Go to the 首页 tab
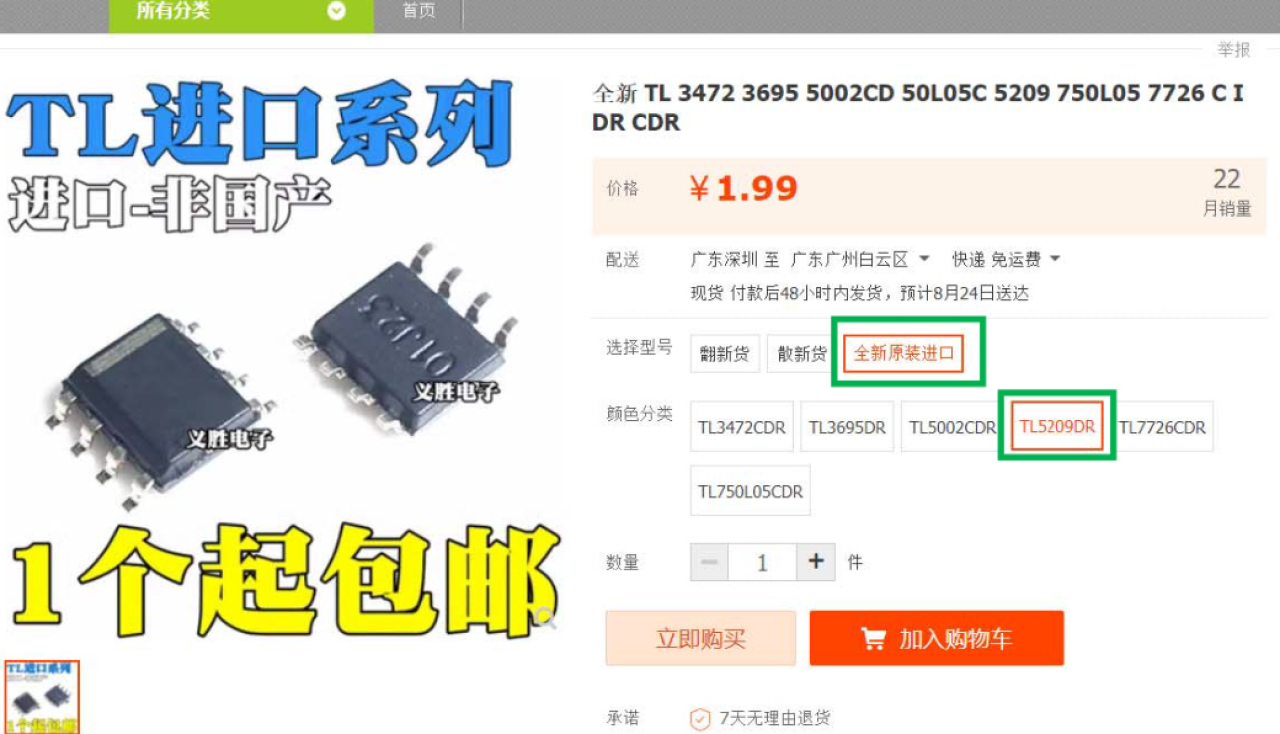This screenshot has width=1280, height=734. 419,11
